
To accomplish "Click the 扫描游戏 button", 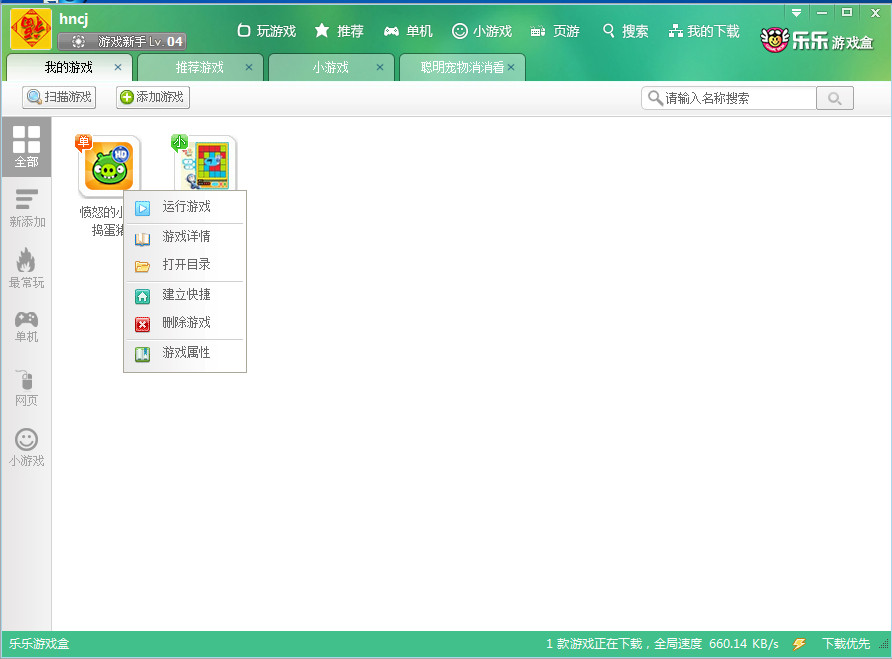I will [x=59, y=97].
